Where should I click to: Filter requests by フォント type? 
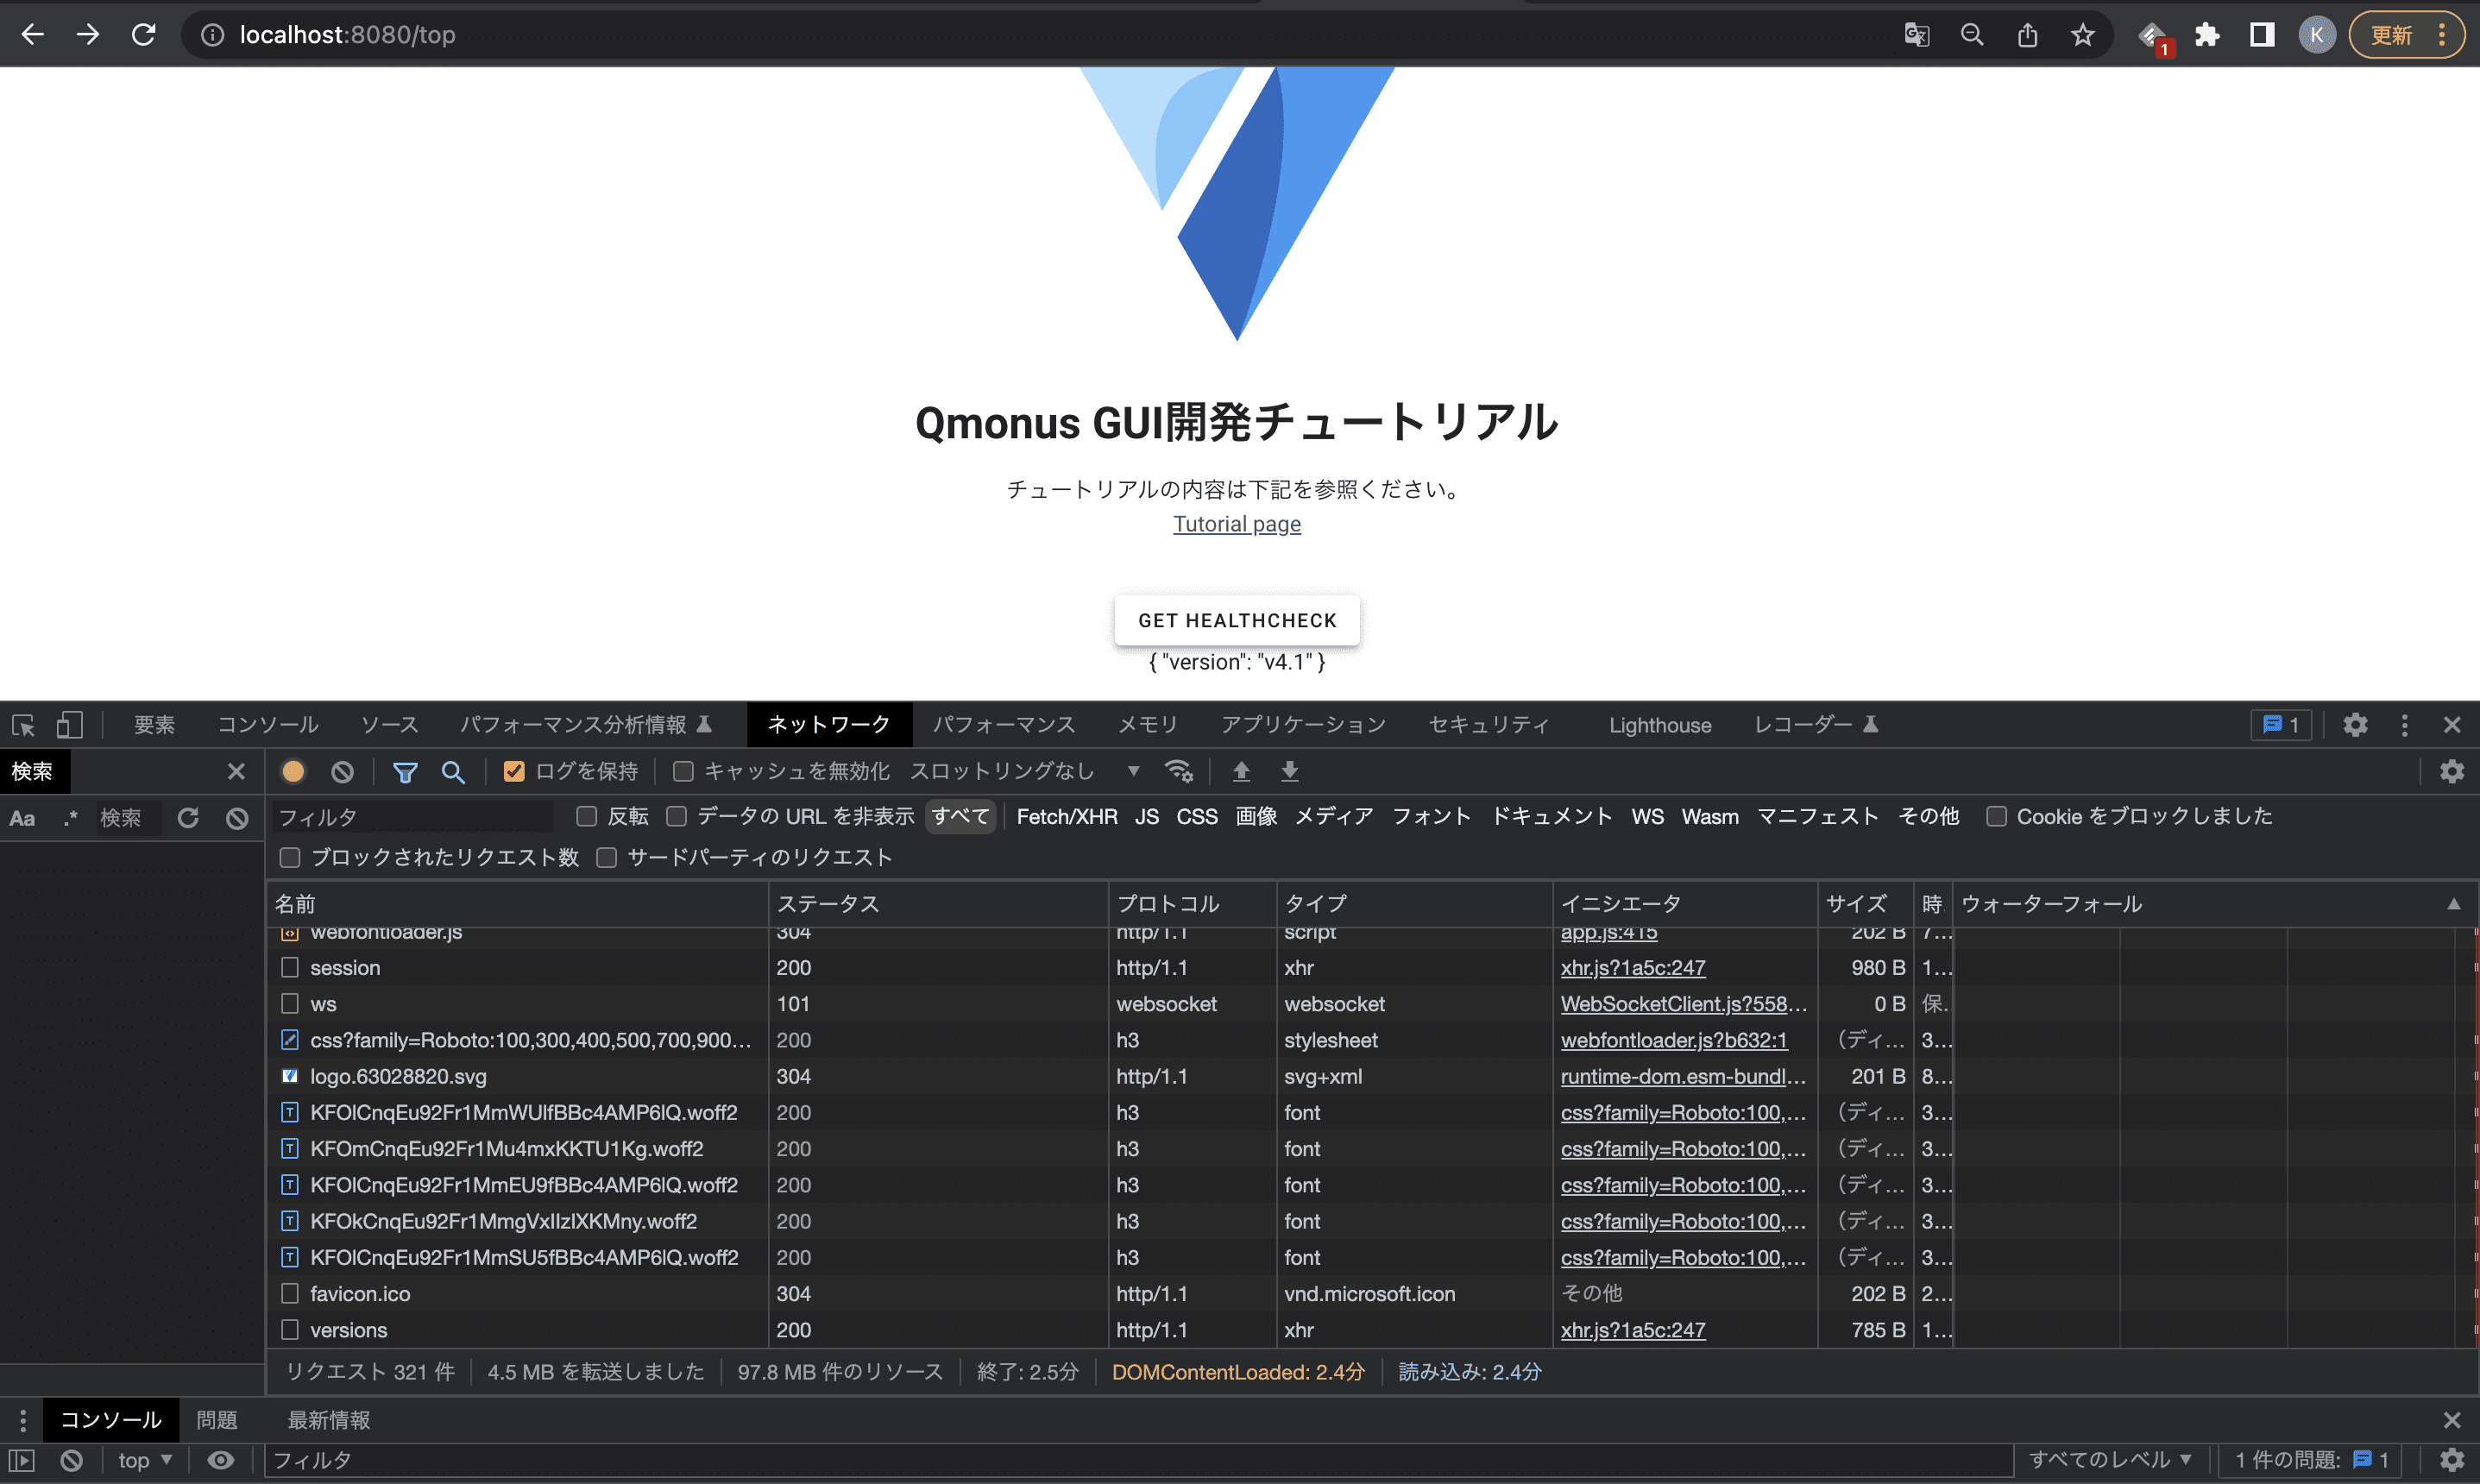pos(1431,817)
